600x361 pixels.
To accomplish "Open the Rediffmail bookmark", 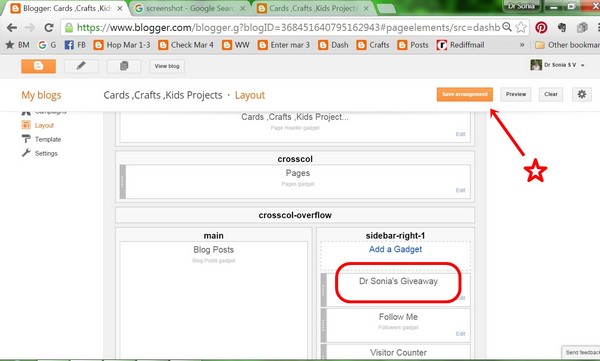I will tap(461, 45).
